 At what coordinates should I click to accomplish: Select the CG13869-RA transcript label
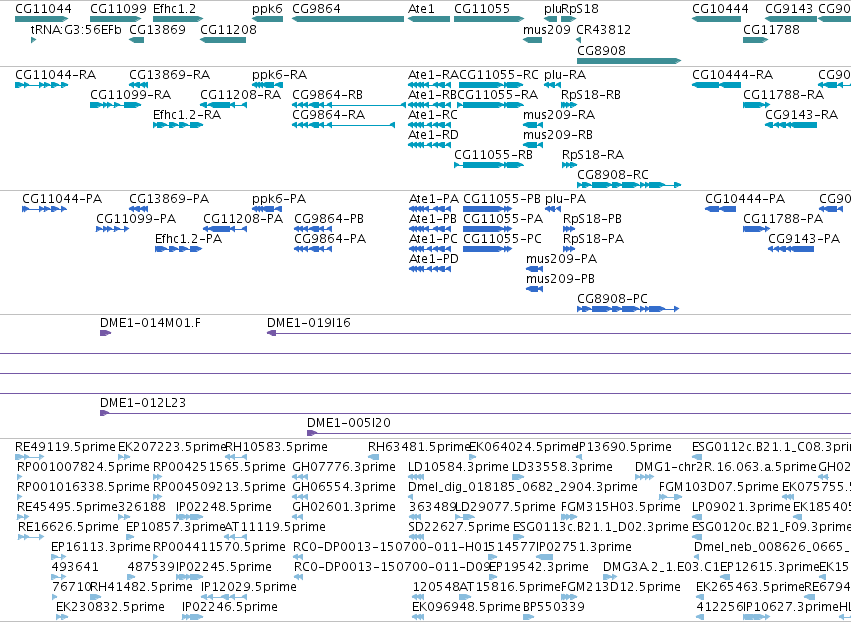pos(169,74)
